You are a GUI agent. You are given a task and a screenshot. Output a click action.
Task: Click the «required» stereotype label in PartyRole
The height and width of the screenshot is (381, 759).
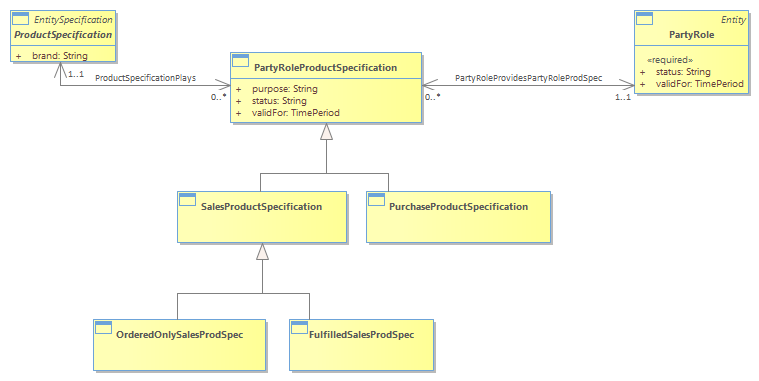pos(670,60)
